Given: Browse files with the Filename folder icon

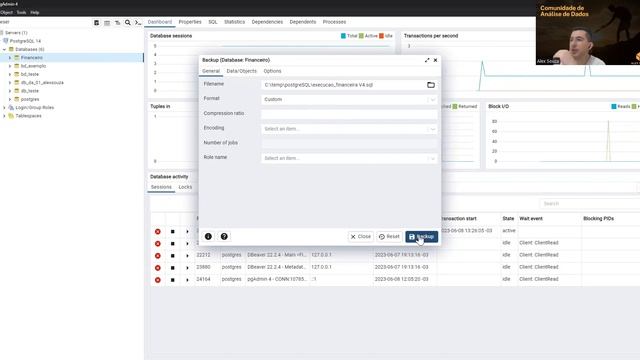Looking at the screenshot, I should [431, 85].
